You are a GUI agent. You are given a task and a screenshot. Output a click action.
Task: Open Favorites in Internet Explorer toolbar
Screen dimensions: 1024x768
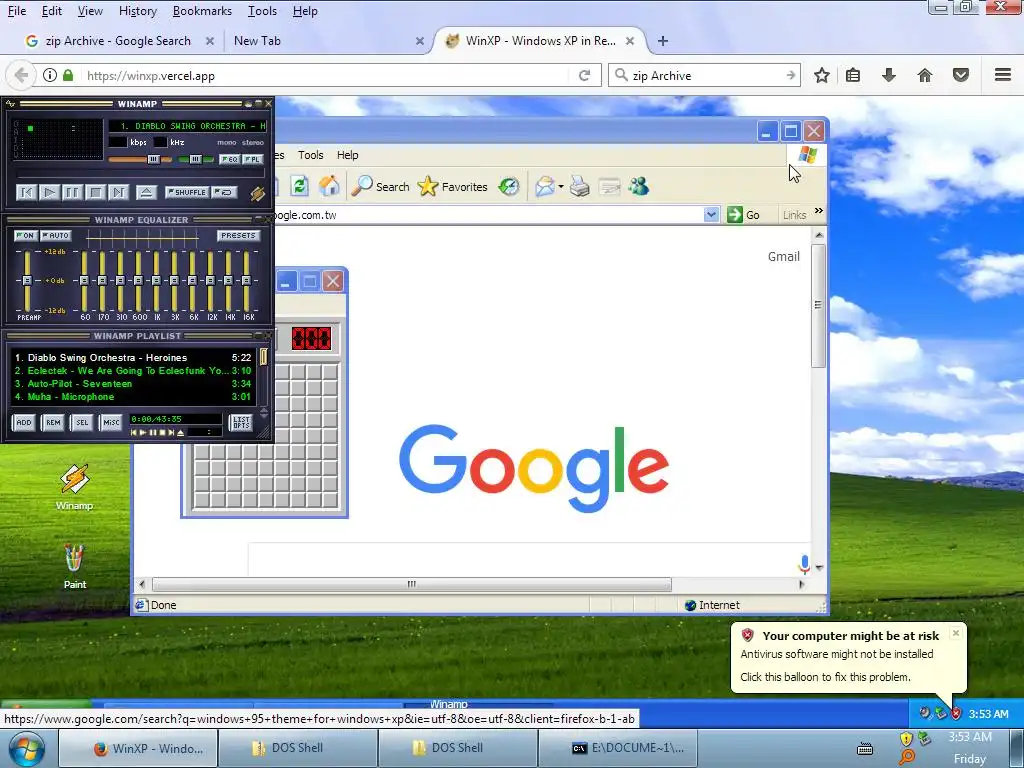pyautogui.click(x=453, y=186)
